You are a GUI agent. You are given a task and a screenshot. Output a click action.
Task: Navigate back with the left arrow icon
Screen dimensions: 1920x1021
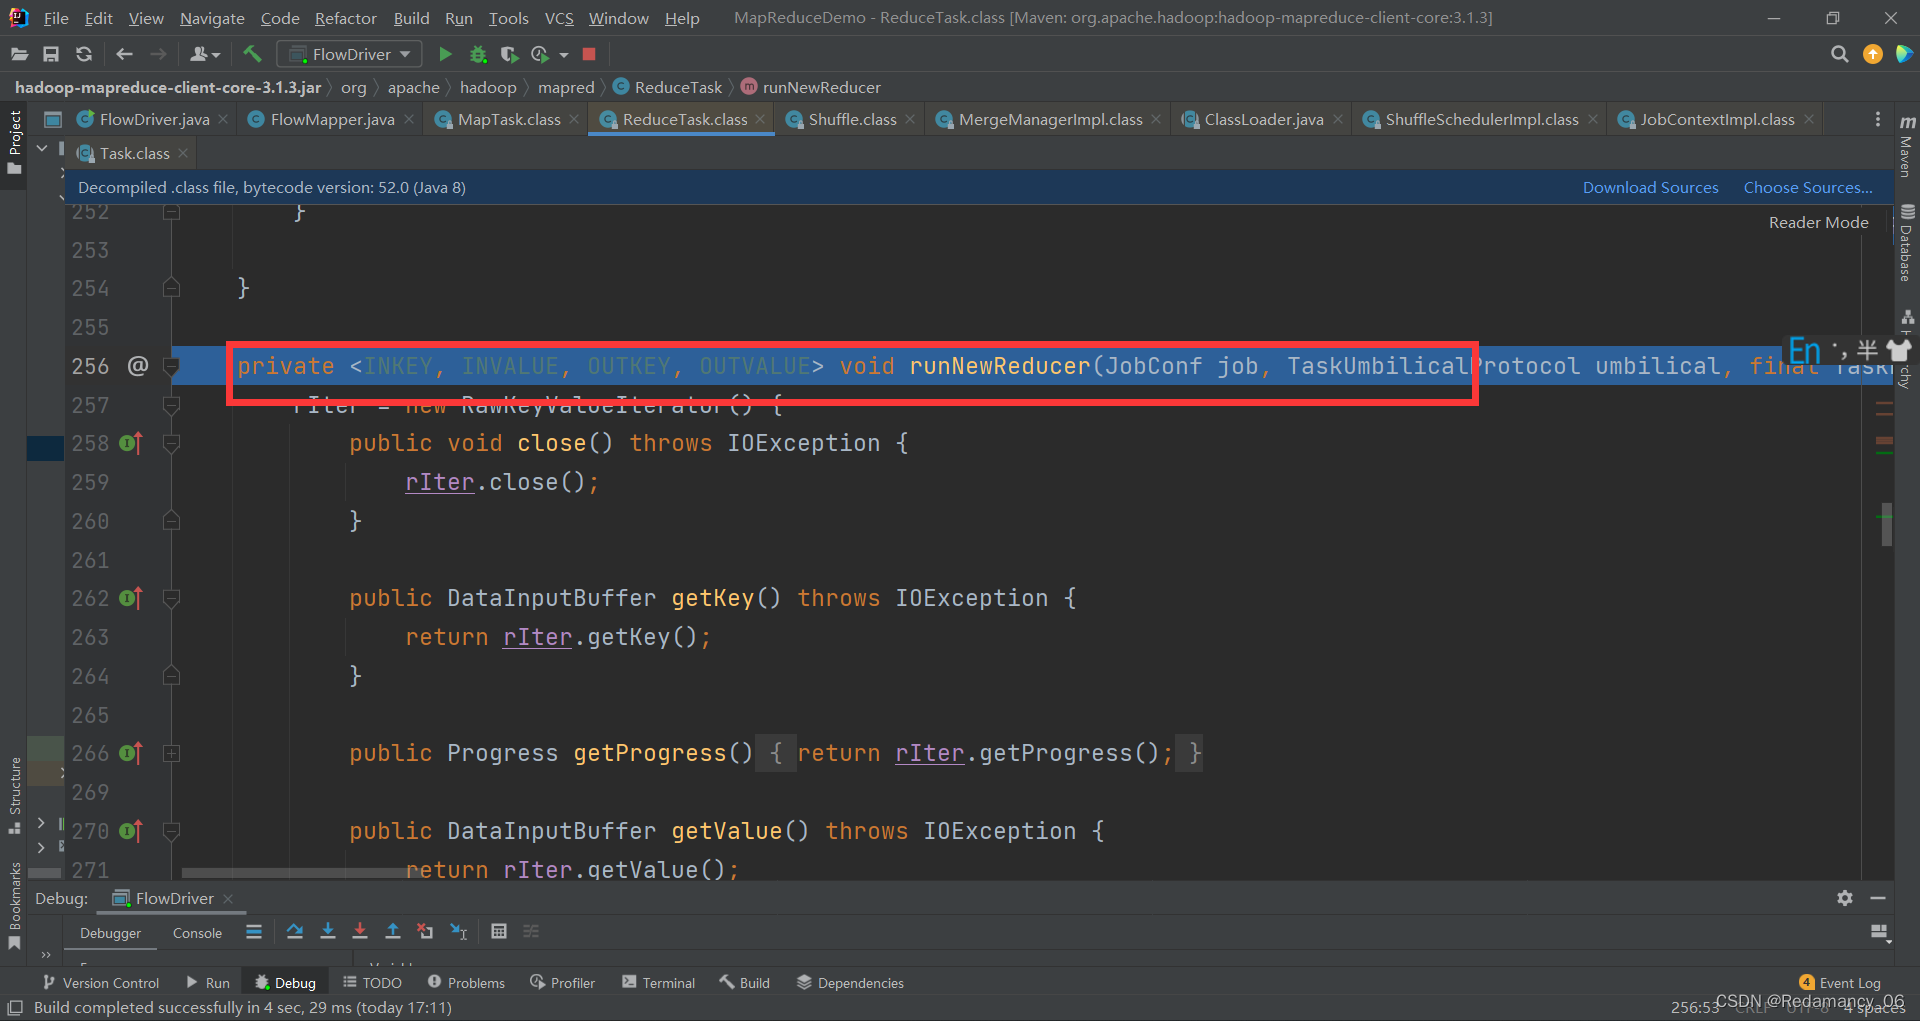[x=124, y=54]
